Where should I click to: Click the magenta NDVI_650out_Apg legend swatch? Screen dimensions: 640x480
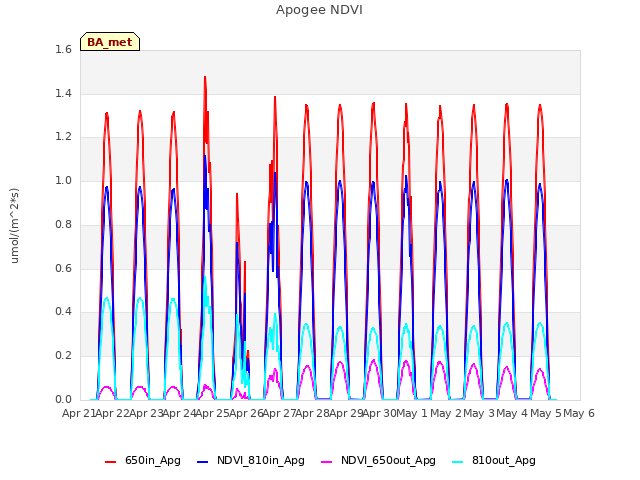point(327,462)
